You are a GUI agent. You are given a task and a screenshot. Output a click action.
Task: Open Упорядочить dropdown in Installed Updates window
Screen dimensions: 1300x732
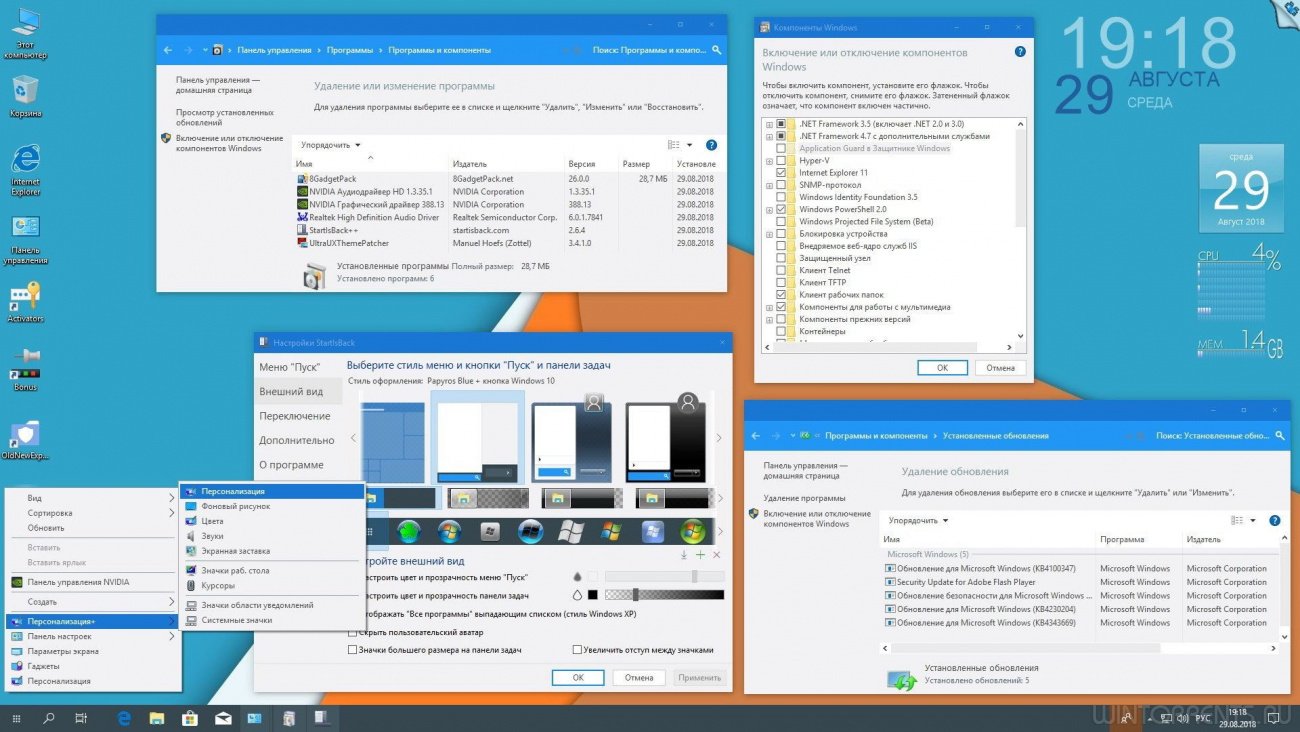(x=918, y=520)
